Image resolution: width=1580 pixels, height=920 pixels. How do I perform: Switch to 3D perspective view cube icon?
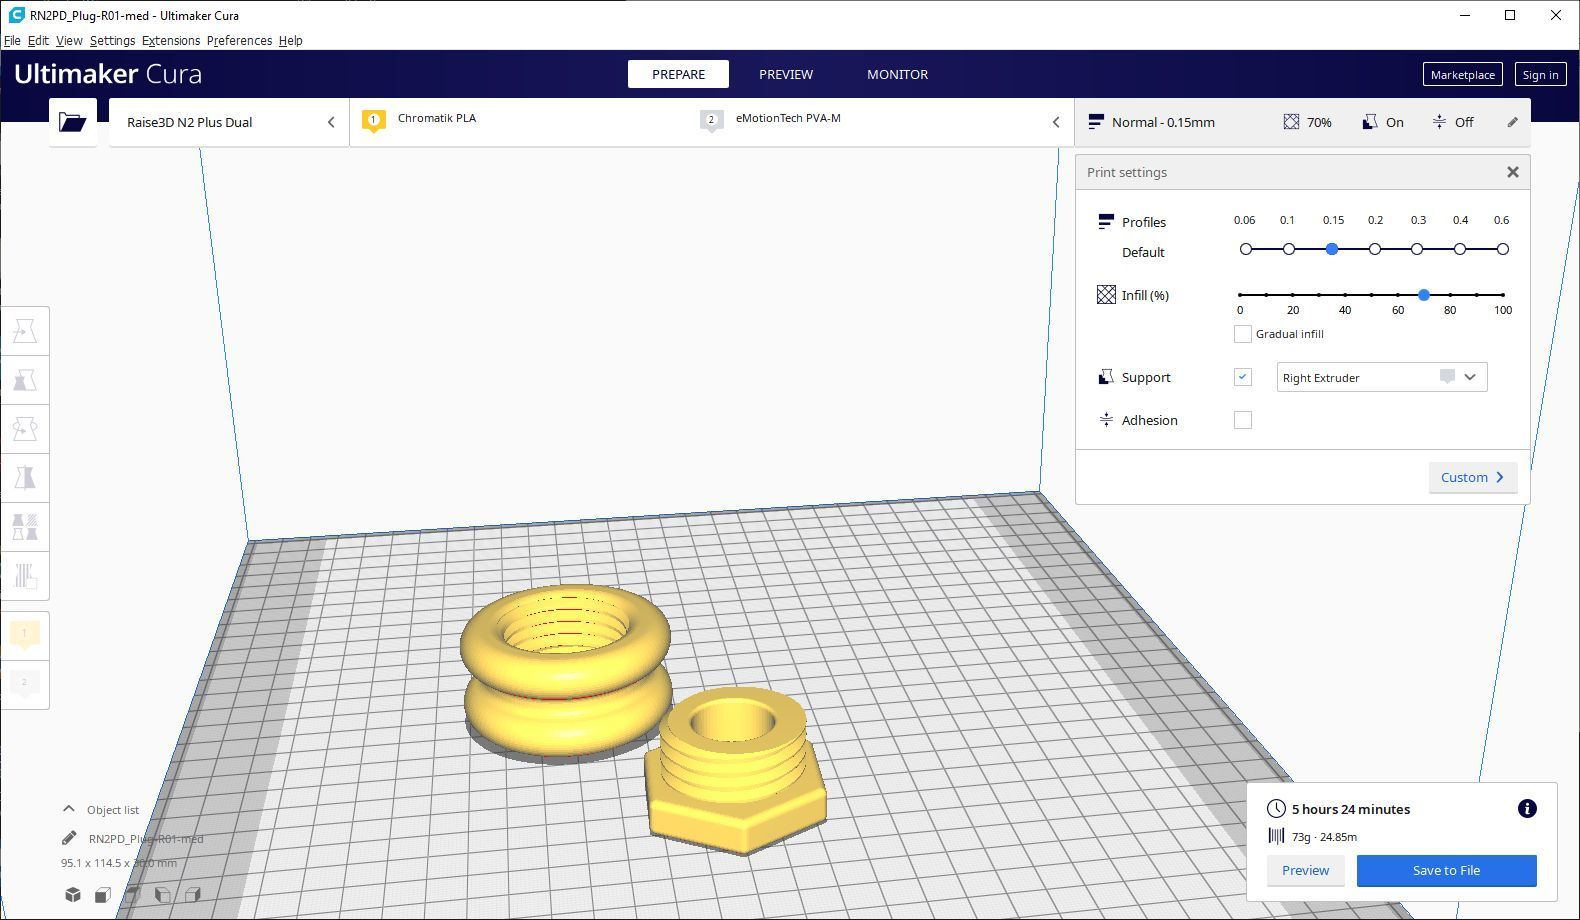pos(73,894)
